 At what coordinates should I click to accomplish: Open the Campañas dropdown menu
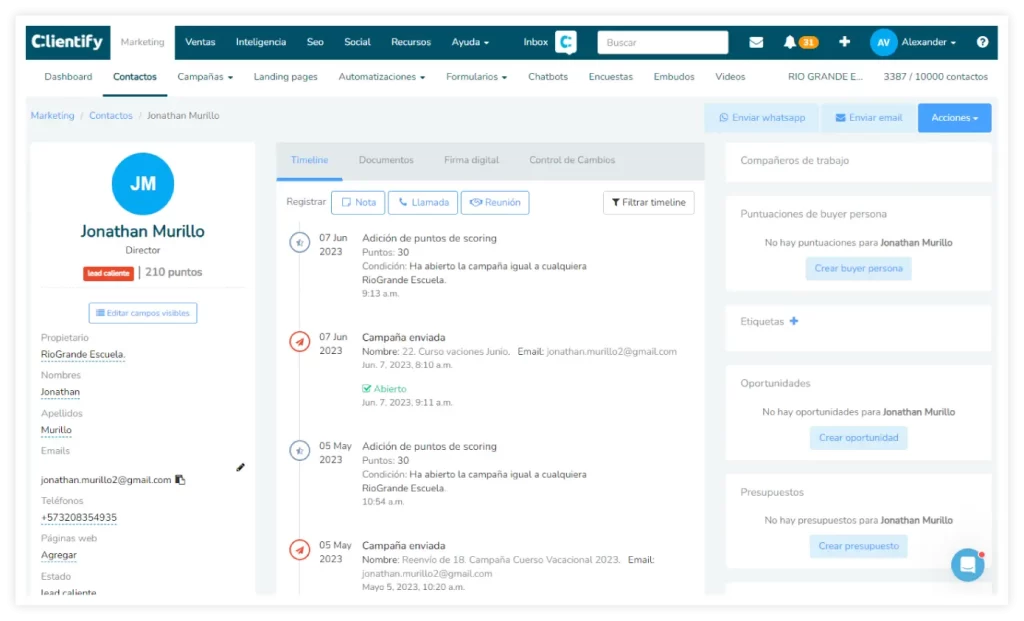click(205, 77)
